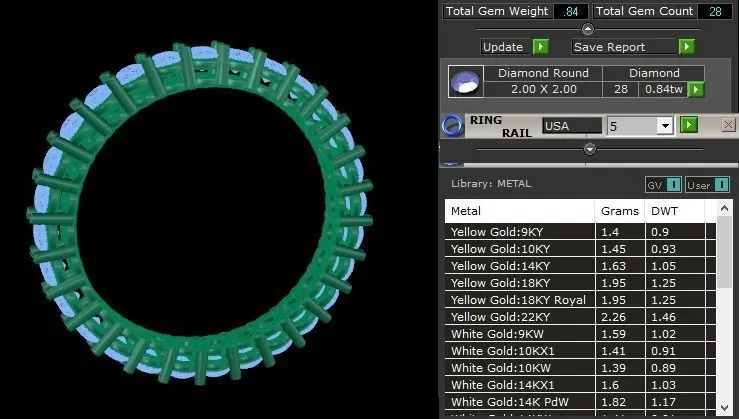Collapse panel with the up arrow circle
This screenshot has height=419, width=739.
588,29
